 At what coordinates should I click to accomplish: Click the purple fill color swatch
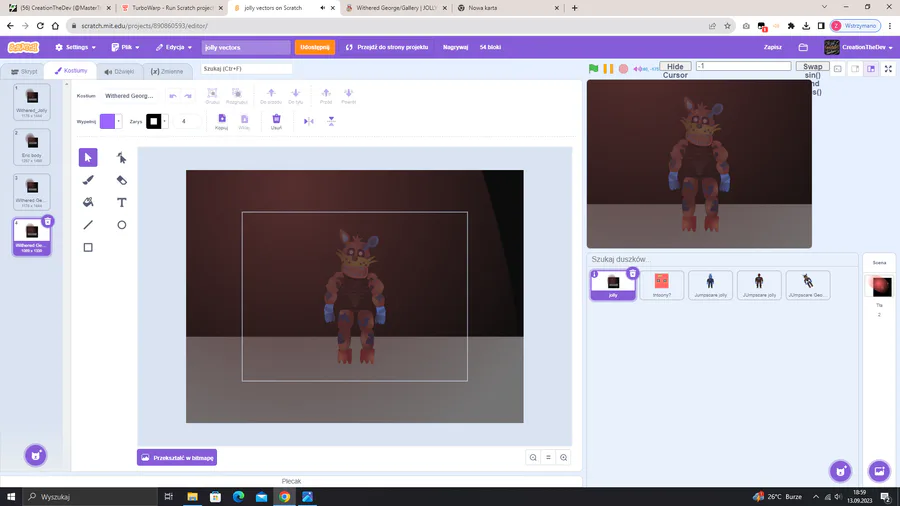pos(107,121)
